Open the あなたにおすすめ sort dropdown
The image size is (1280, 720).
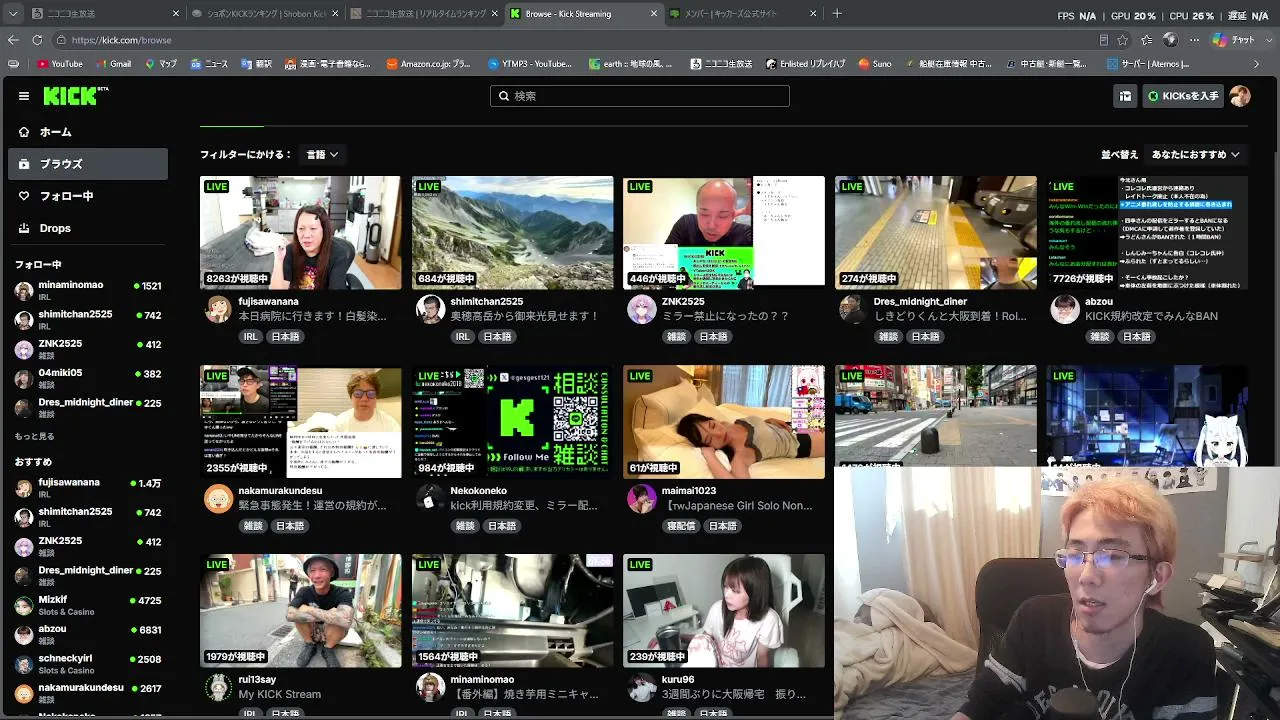(x=1196, y=155)
